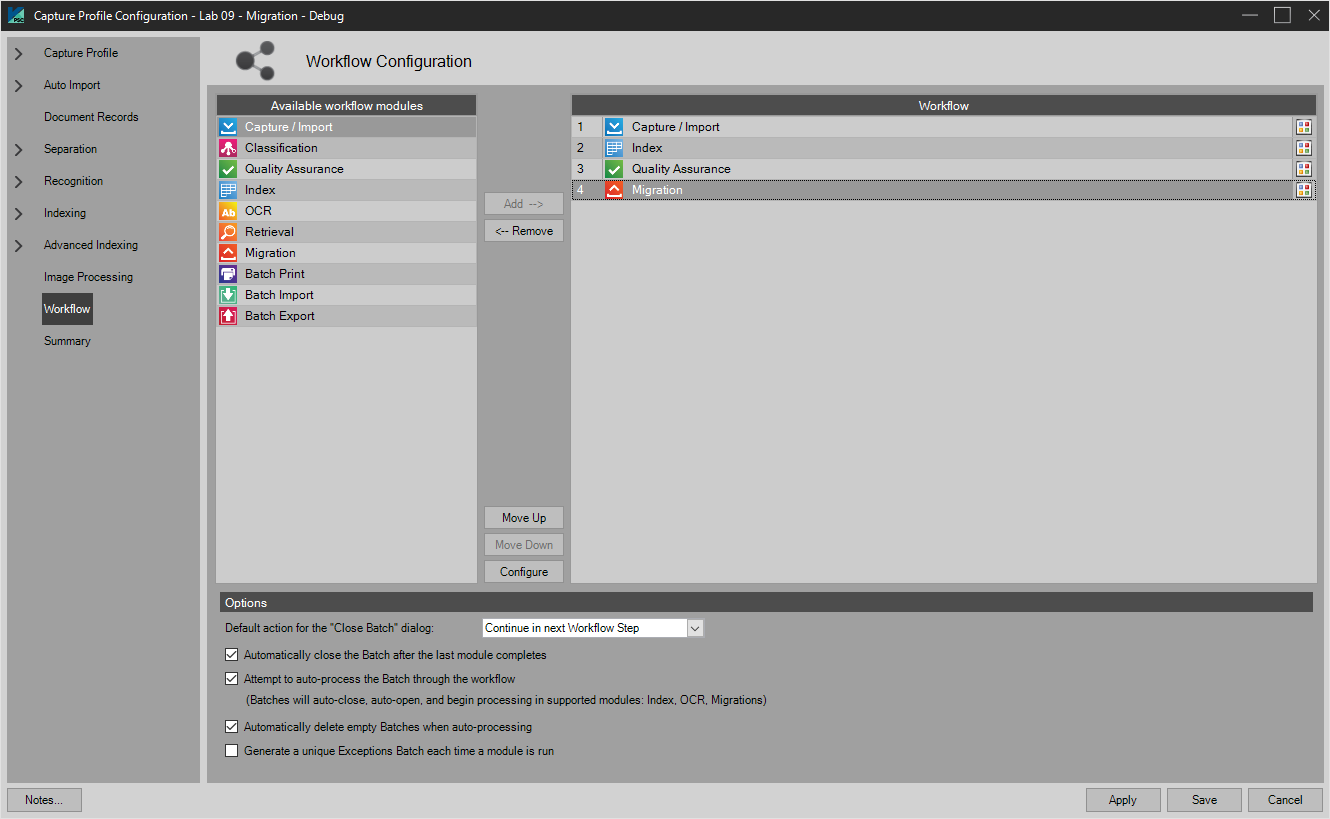The width and height of the screenshot is (1330, 819).
Task: Toggle auto-process Batch through the workflow
Action: (232, 678)
